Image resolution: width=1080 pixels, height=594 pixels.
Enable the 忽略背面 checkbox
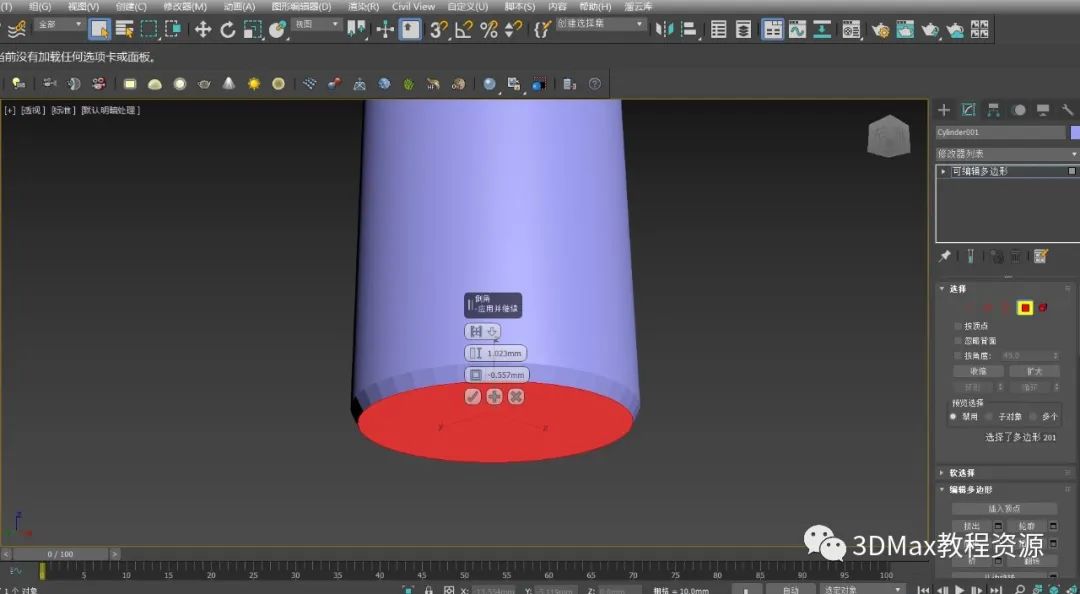tap(957, 341)
